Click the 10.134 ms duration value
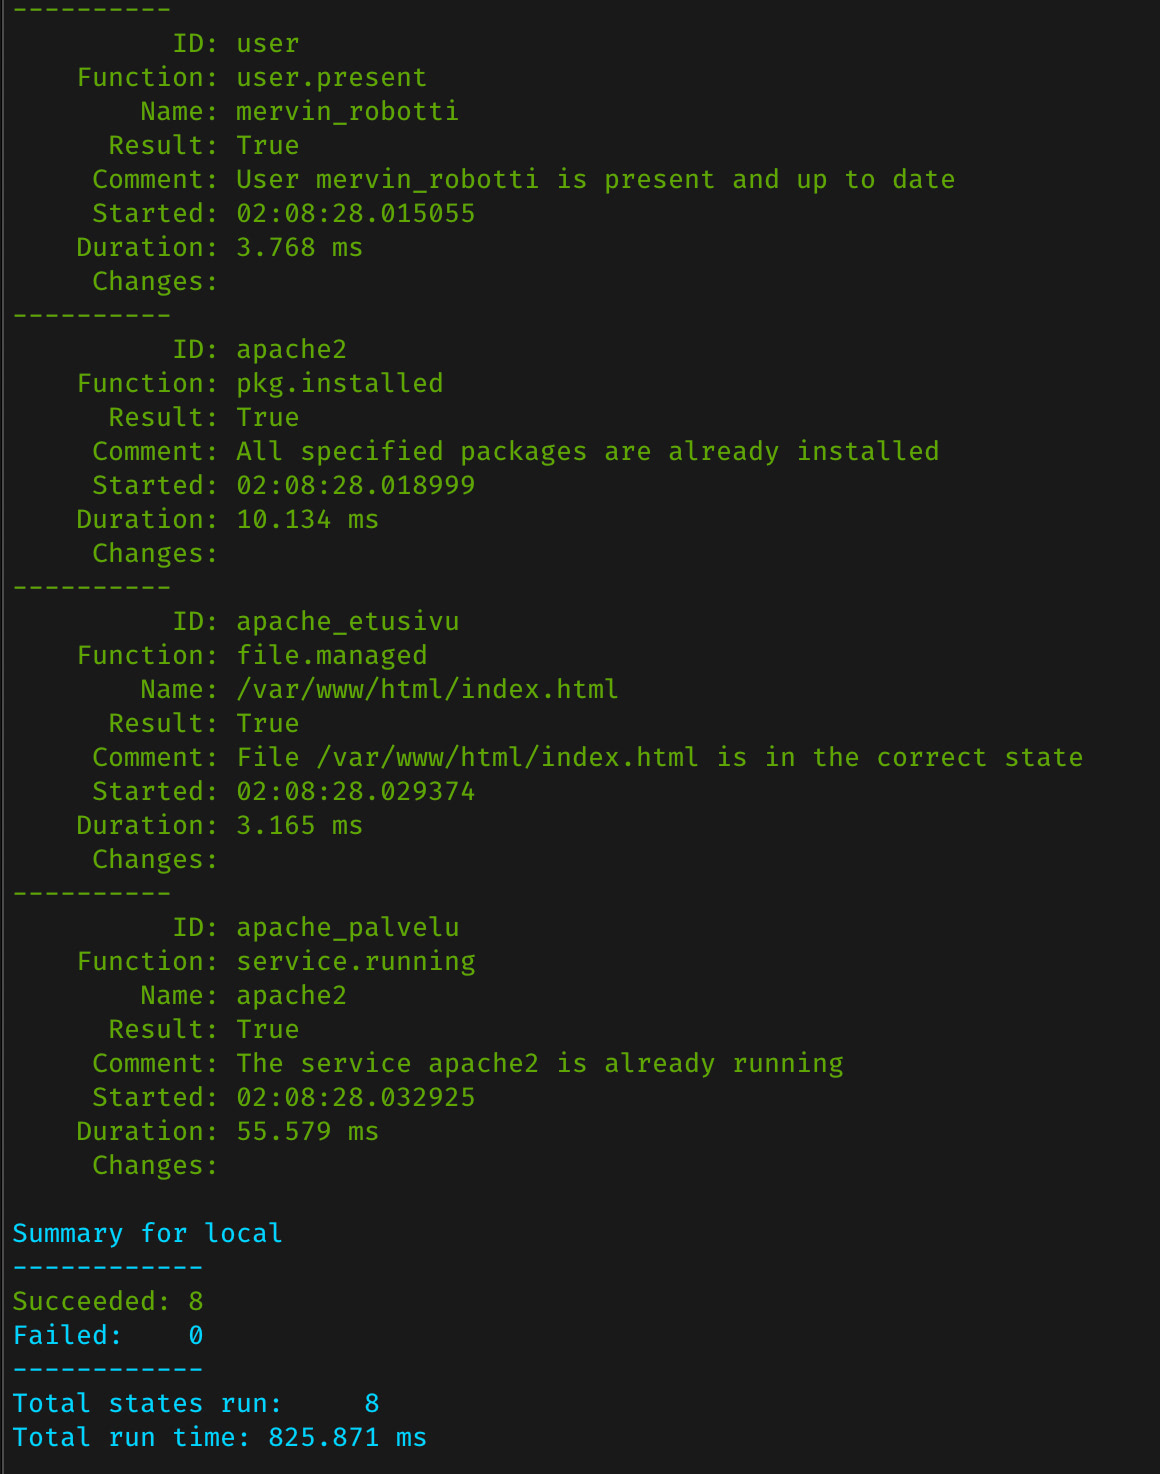1160x1474 pixels. tap(307, 520)
